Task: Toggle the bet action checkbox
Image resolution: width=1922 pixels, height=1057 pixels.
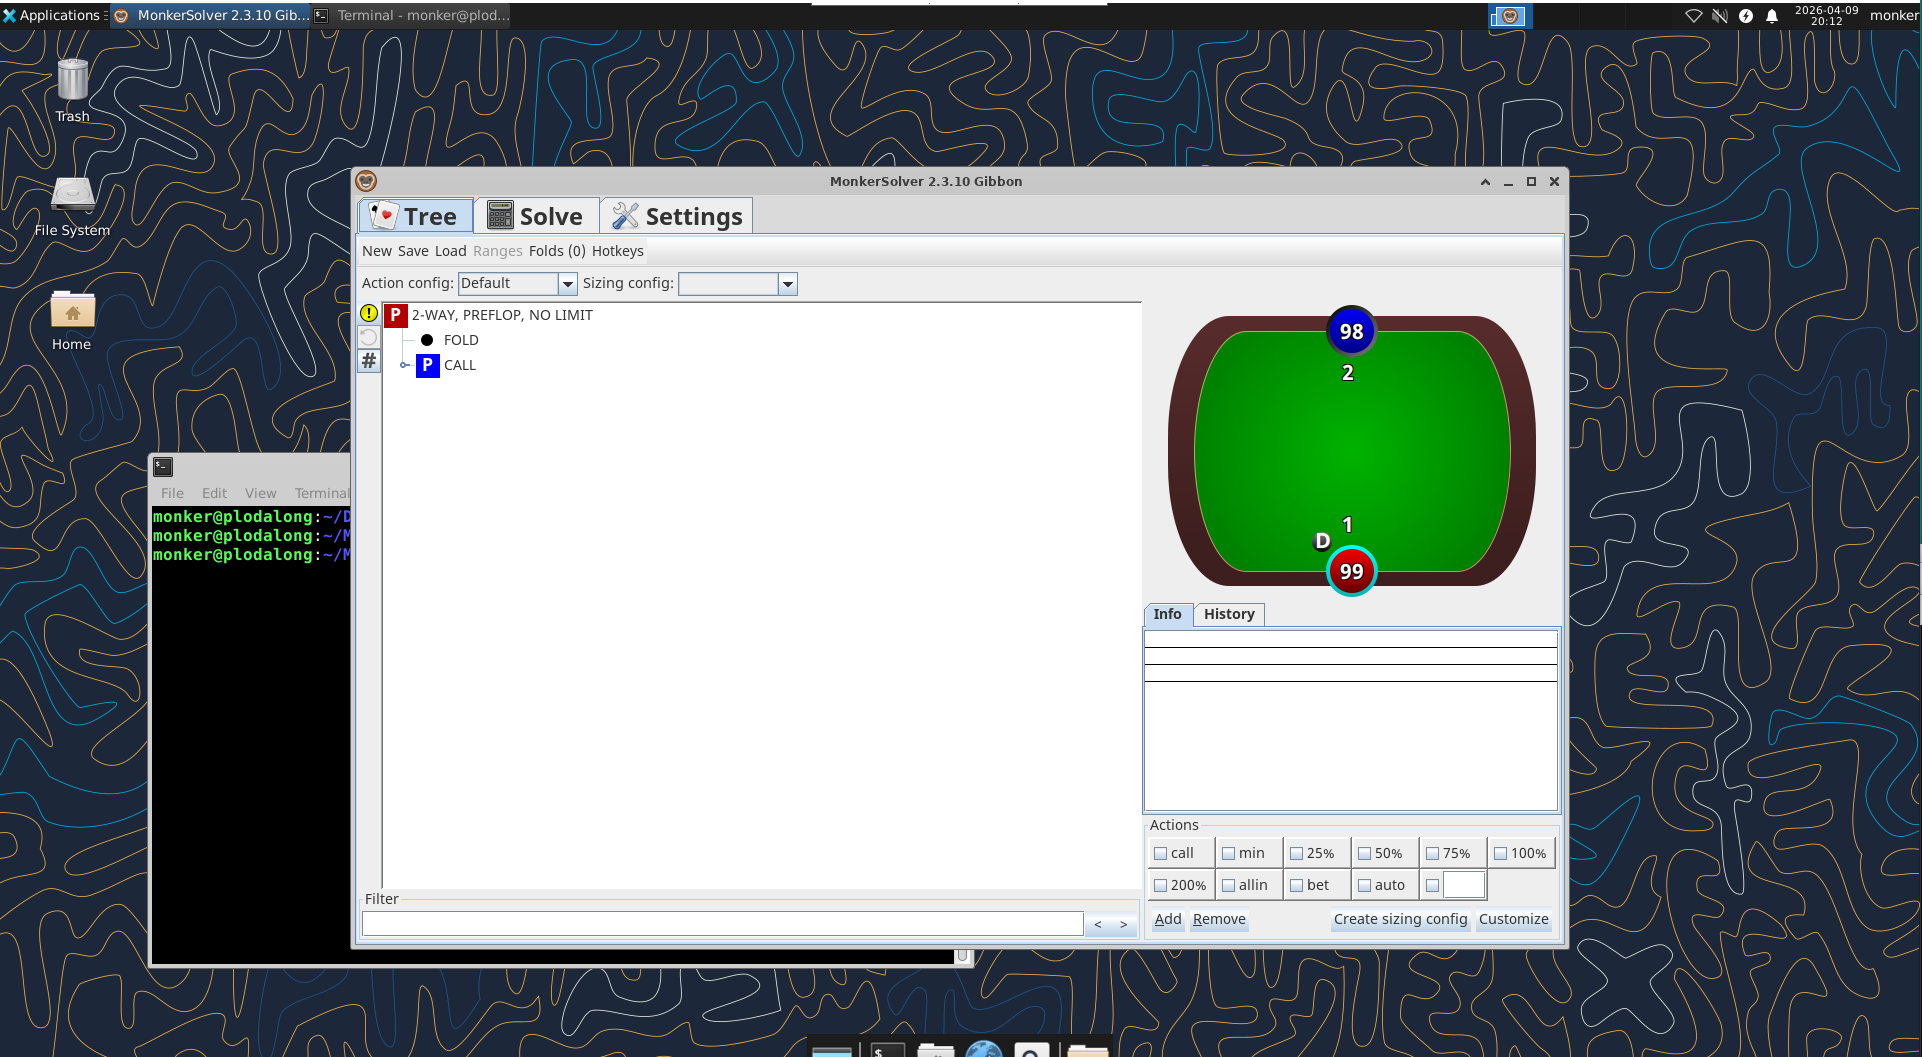Action: (1296, 885)
